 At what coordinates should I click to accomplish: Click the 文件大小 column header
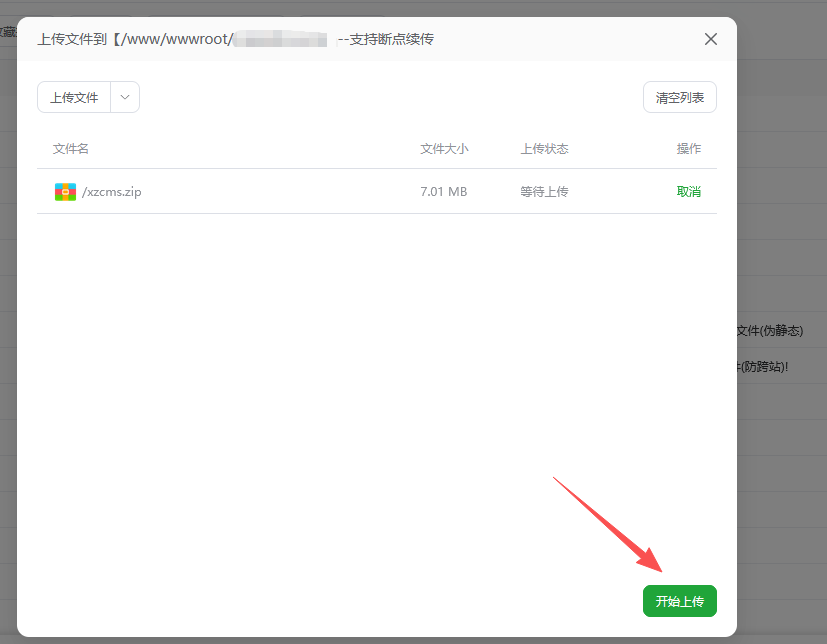444,149
